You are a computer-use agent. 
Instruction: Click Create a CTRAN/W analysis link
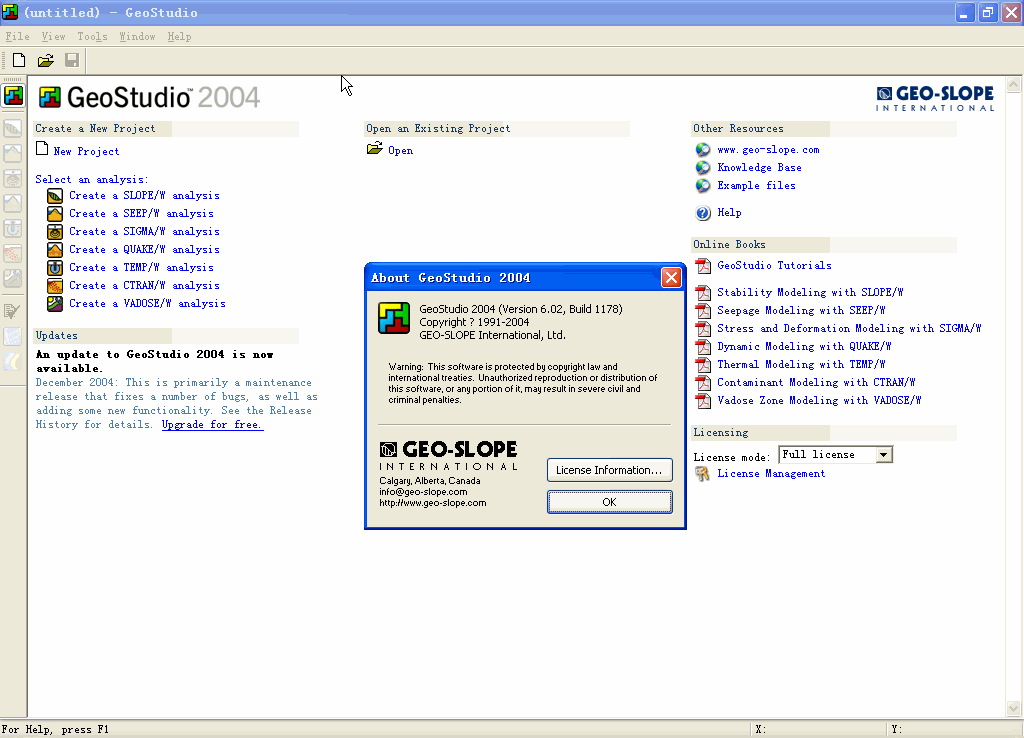point(144,285)
